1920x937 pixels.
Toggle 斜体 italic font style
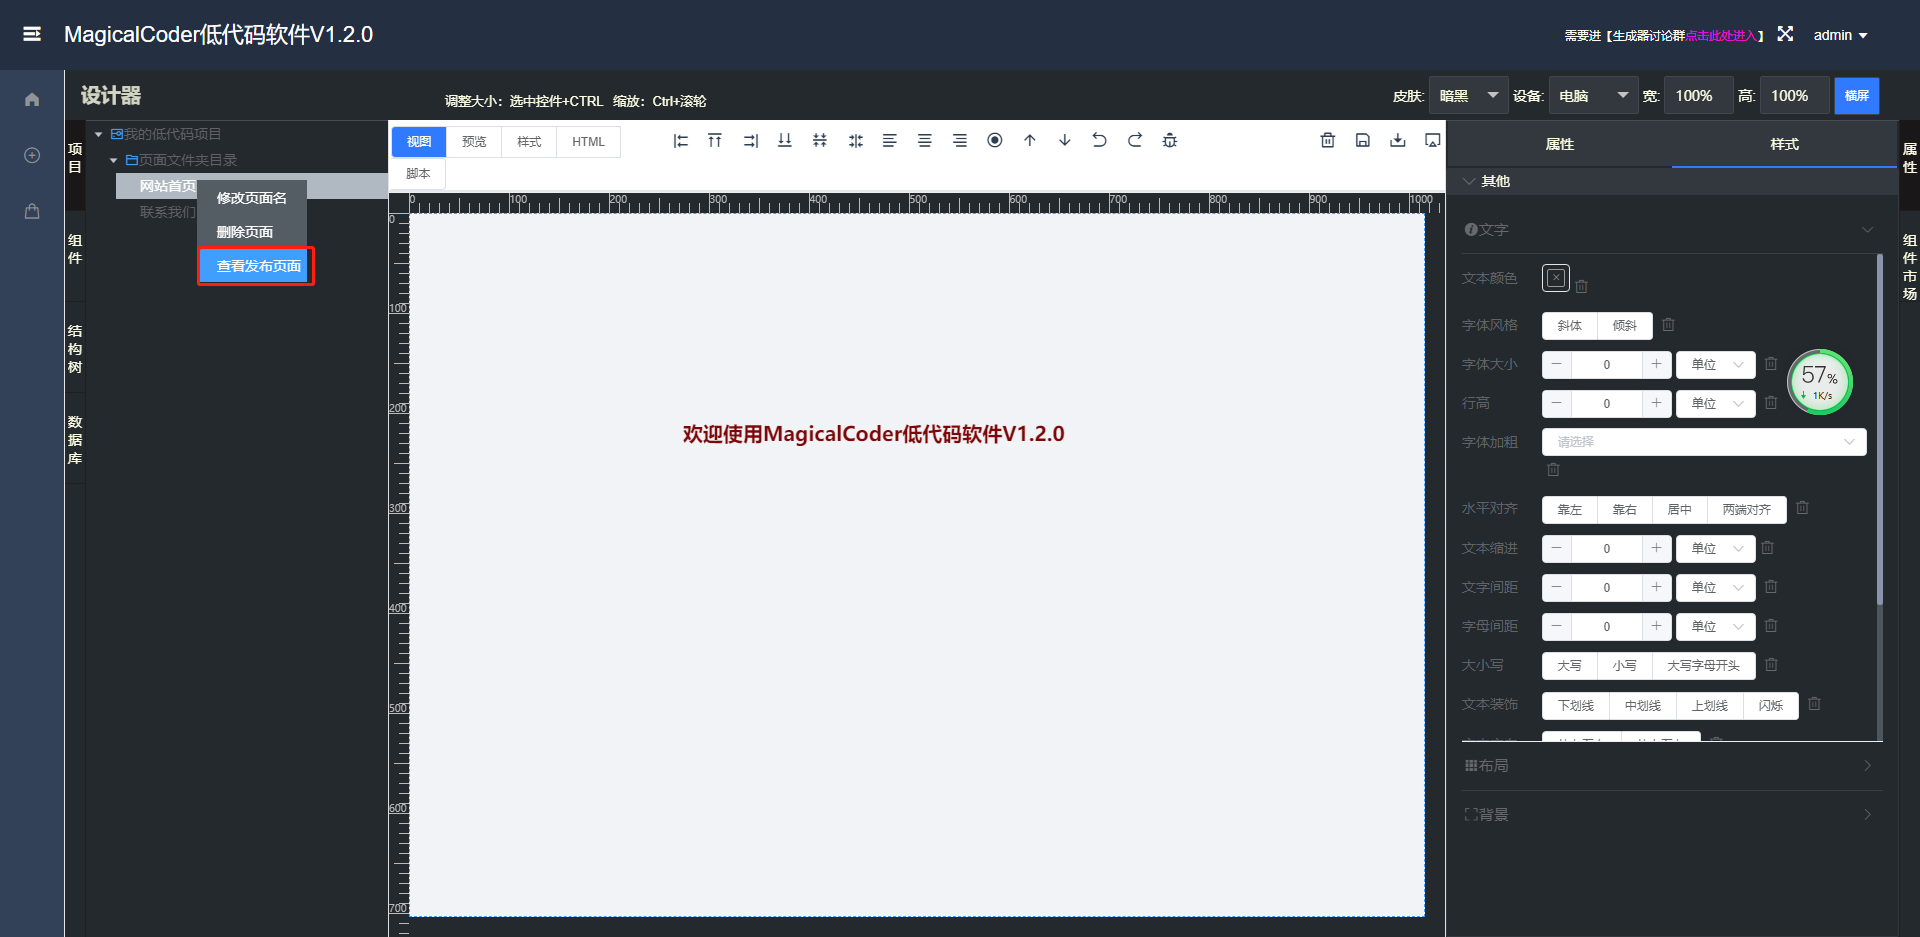pyautogui.click(x=1568, y=325)
